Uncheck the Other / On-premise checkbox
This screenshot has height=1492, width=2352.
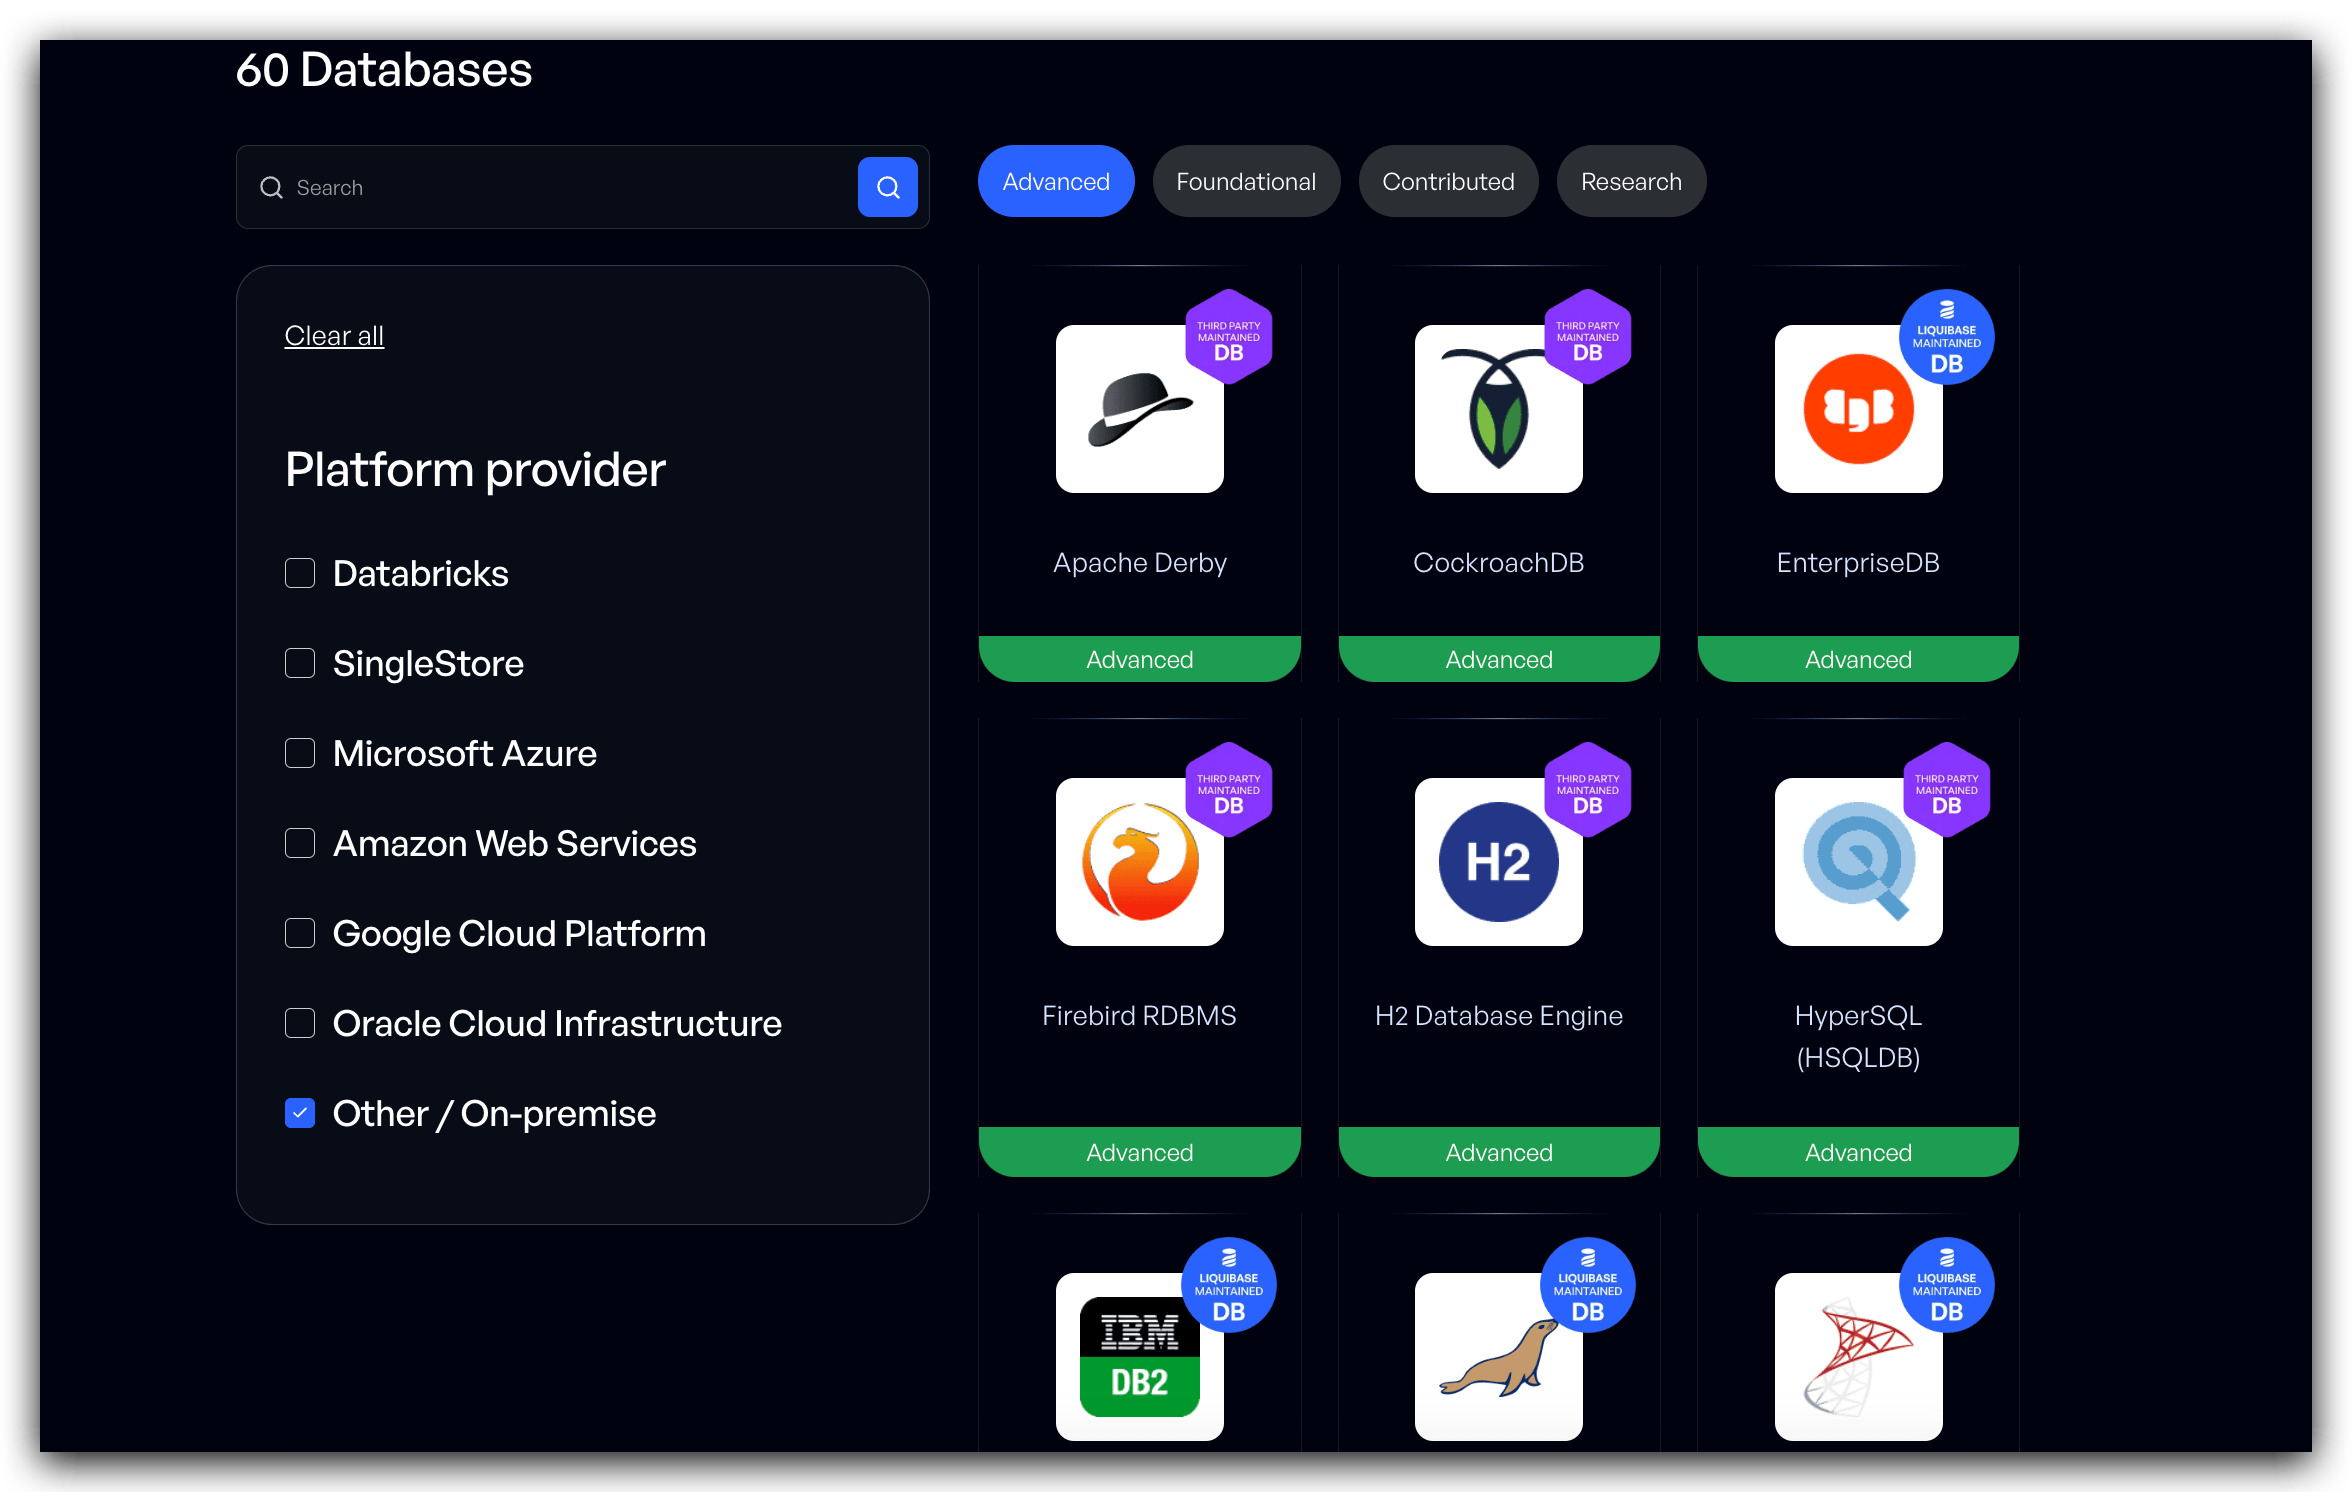(x=300, y=1113)
